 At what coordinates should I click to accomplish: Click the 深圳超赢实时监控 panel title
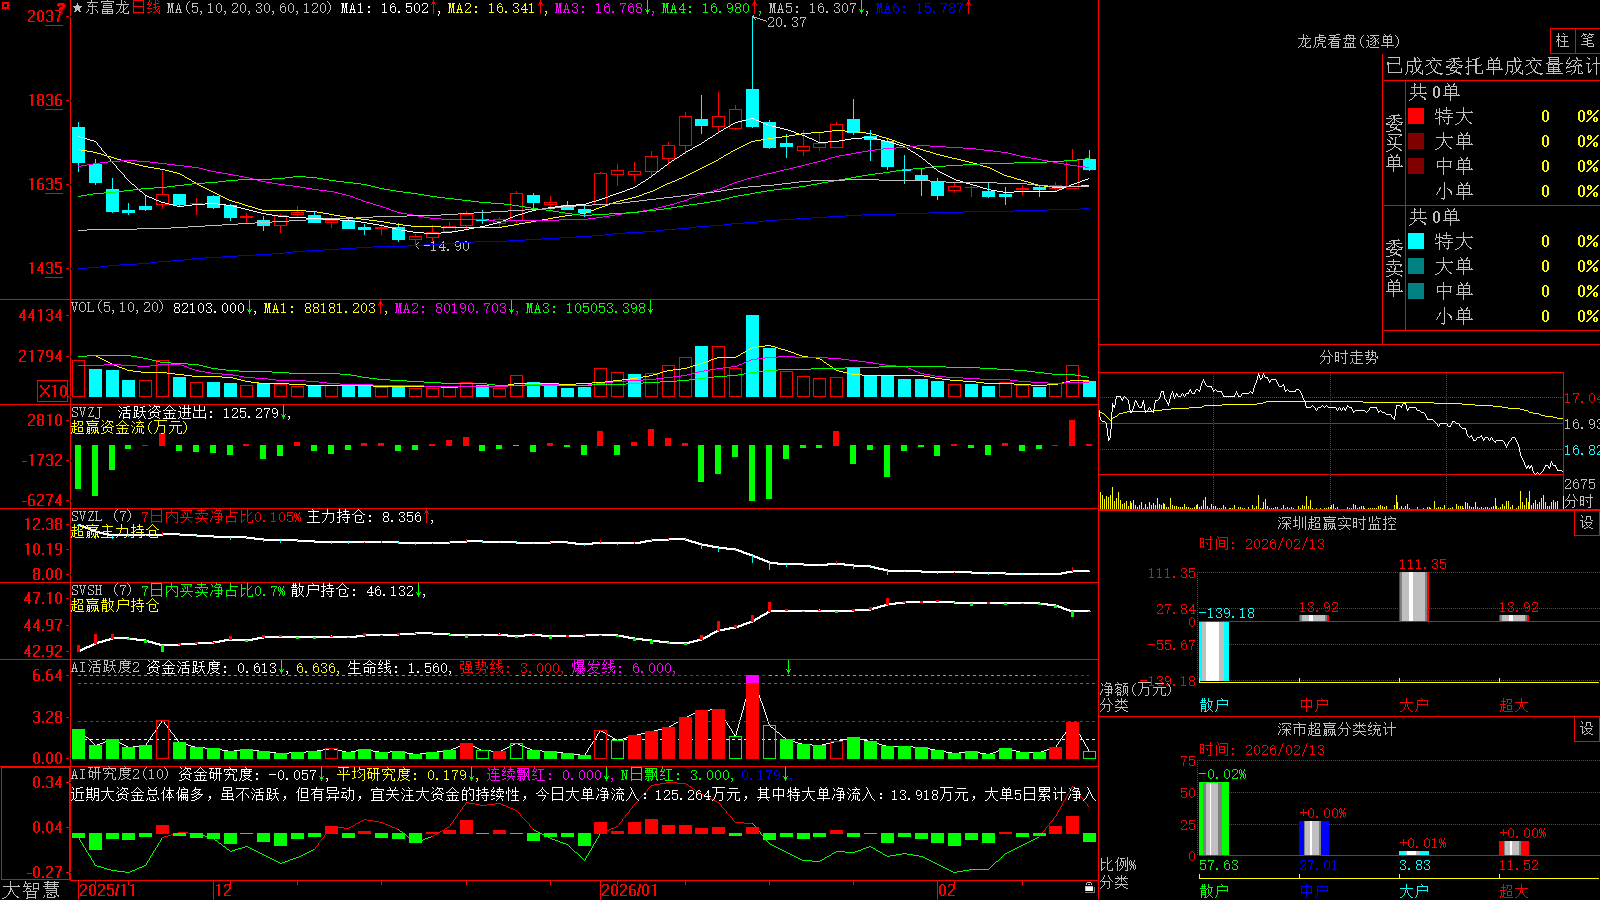point(1337,523)
